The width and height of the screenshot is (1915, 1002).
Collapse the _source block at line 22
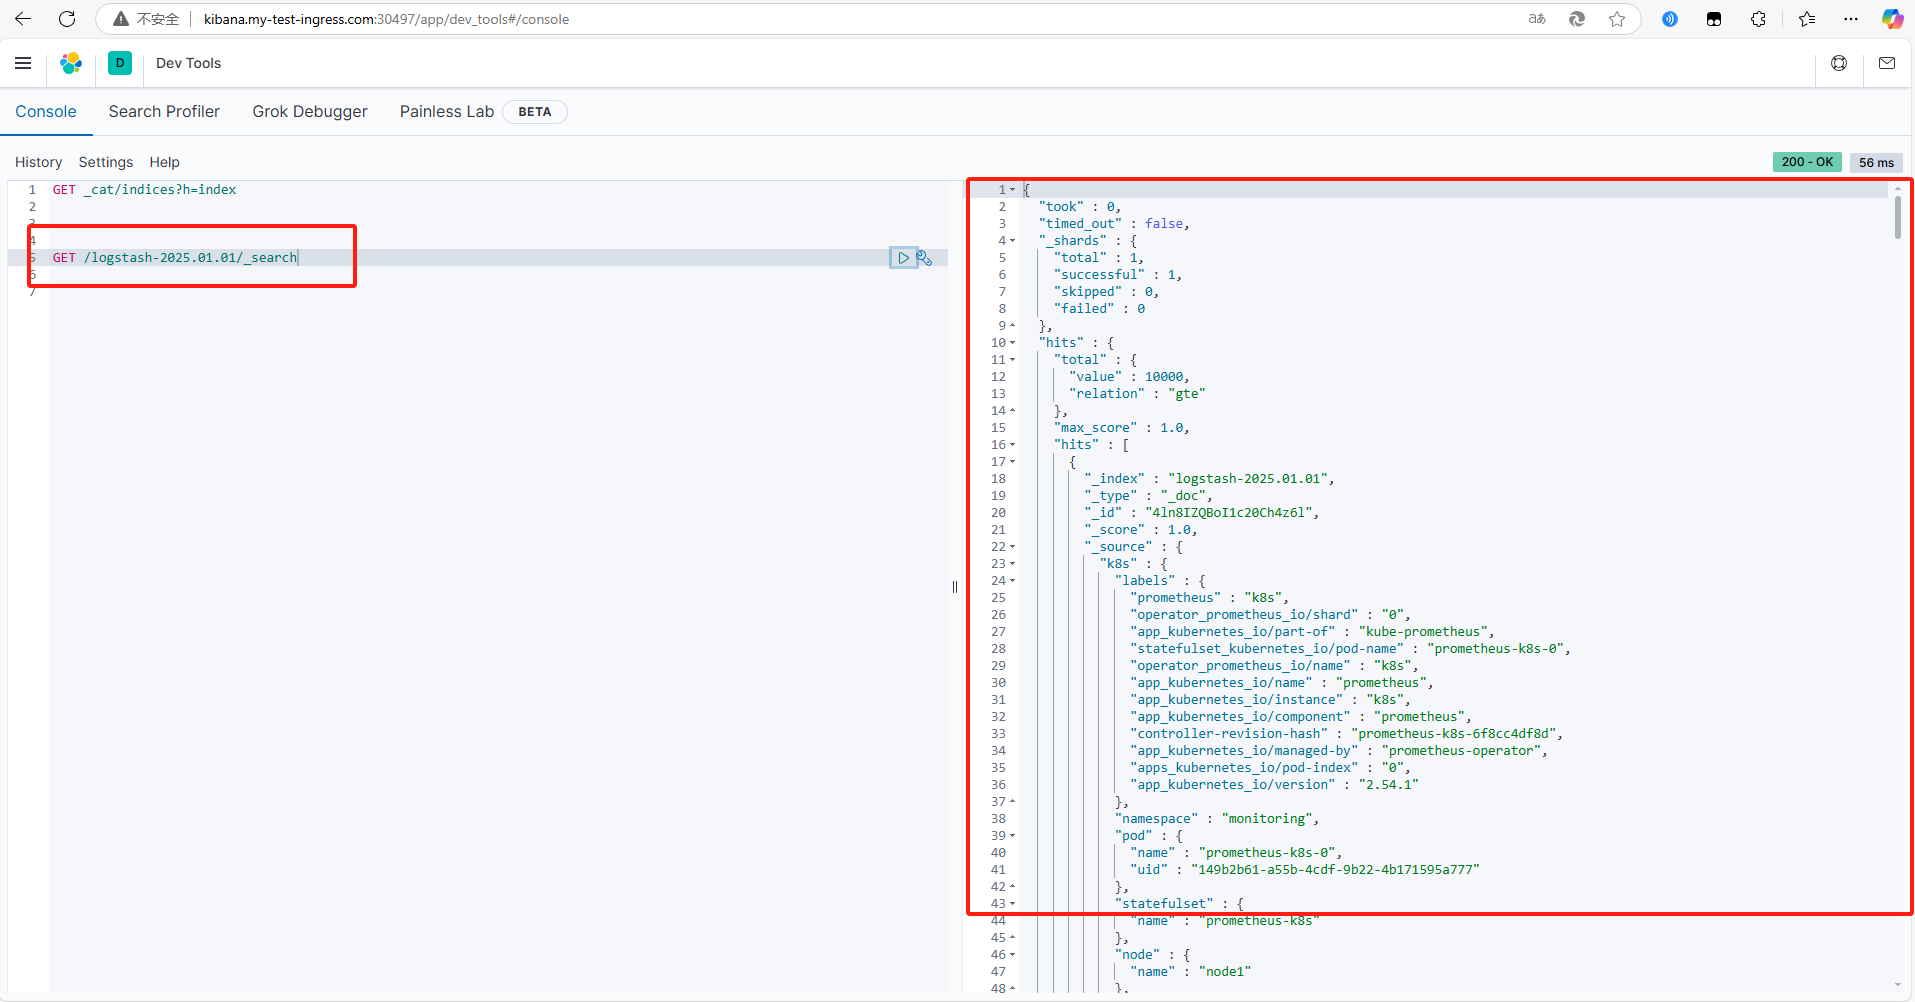point(1012,547)
